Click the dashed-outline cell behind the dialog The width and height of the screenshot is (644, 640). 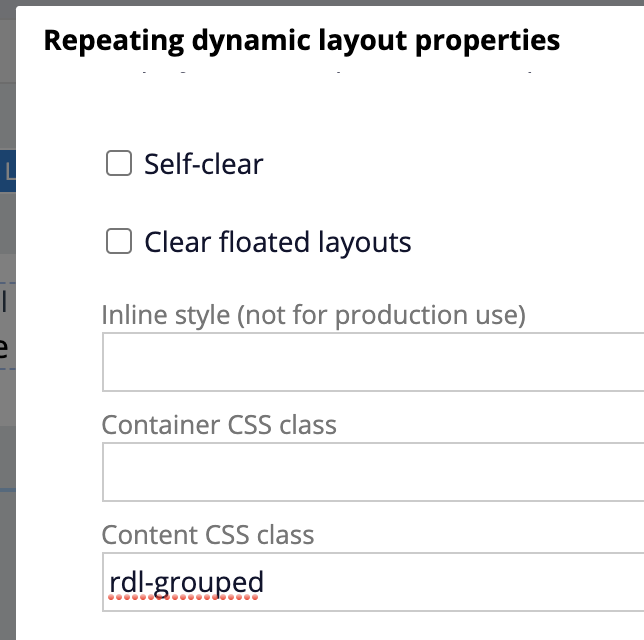(x=8, y=326)
